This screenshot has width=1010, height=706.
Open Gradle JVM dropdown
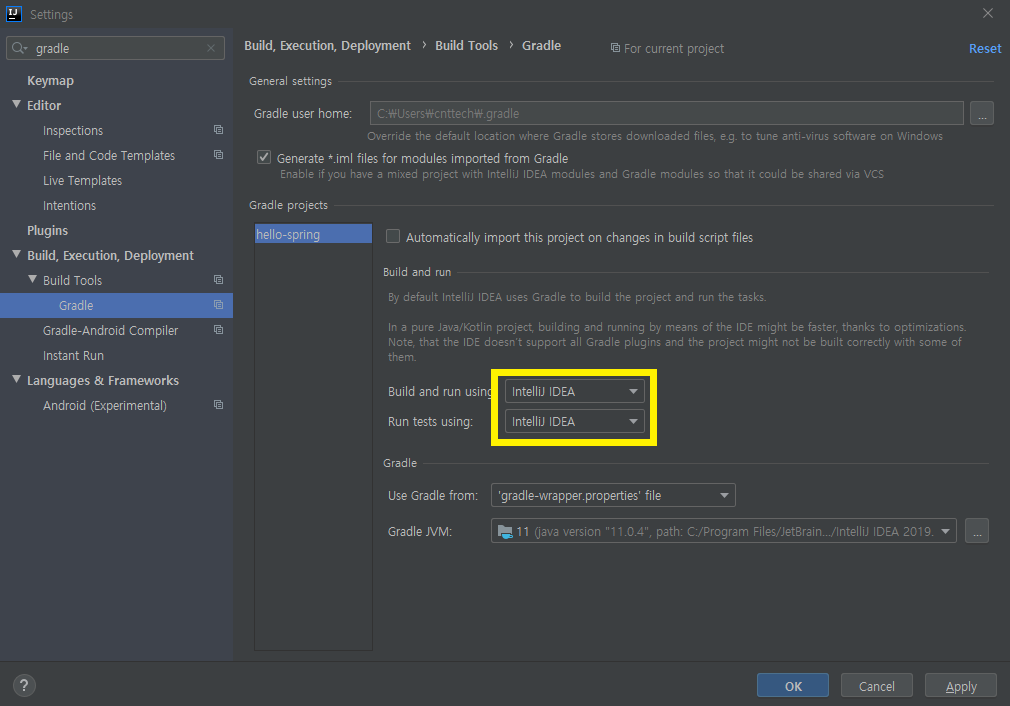pyautogui.click(x=723, y=531)
